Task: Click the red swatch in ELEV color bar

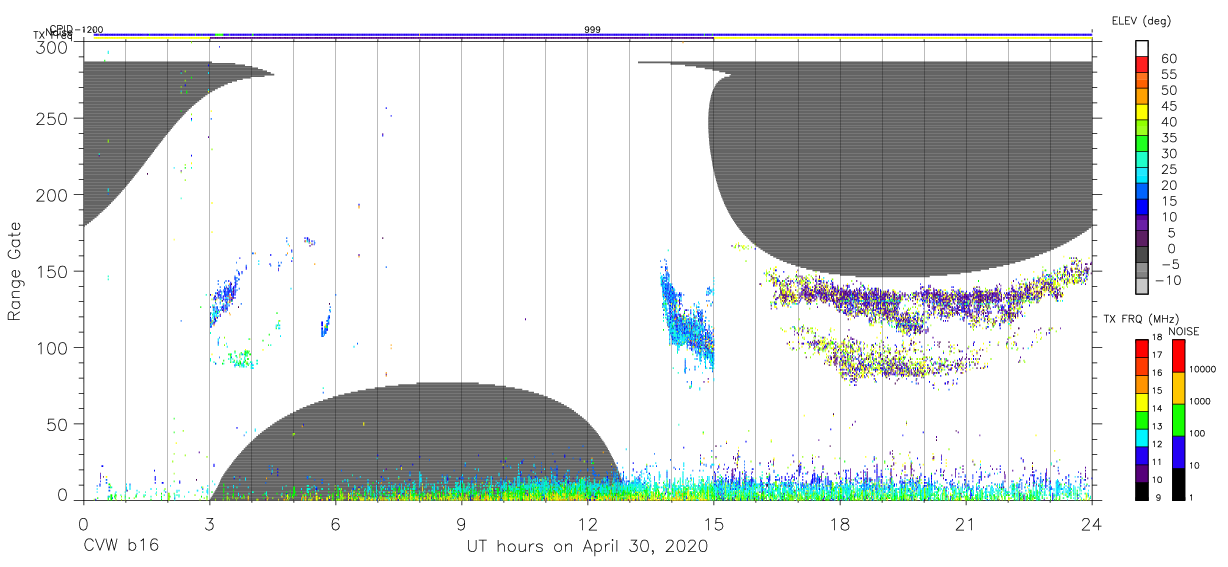Action: point(1143,62)
